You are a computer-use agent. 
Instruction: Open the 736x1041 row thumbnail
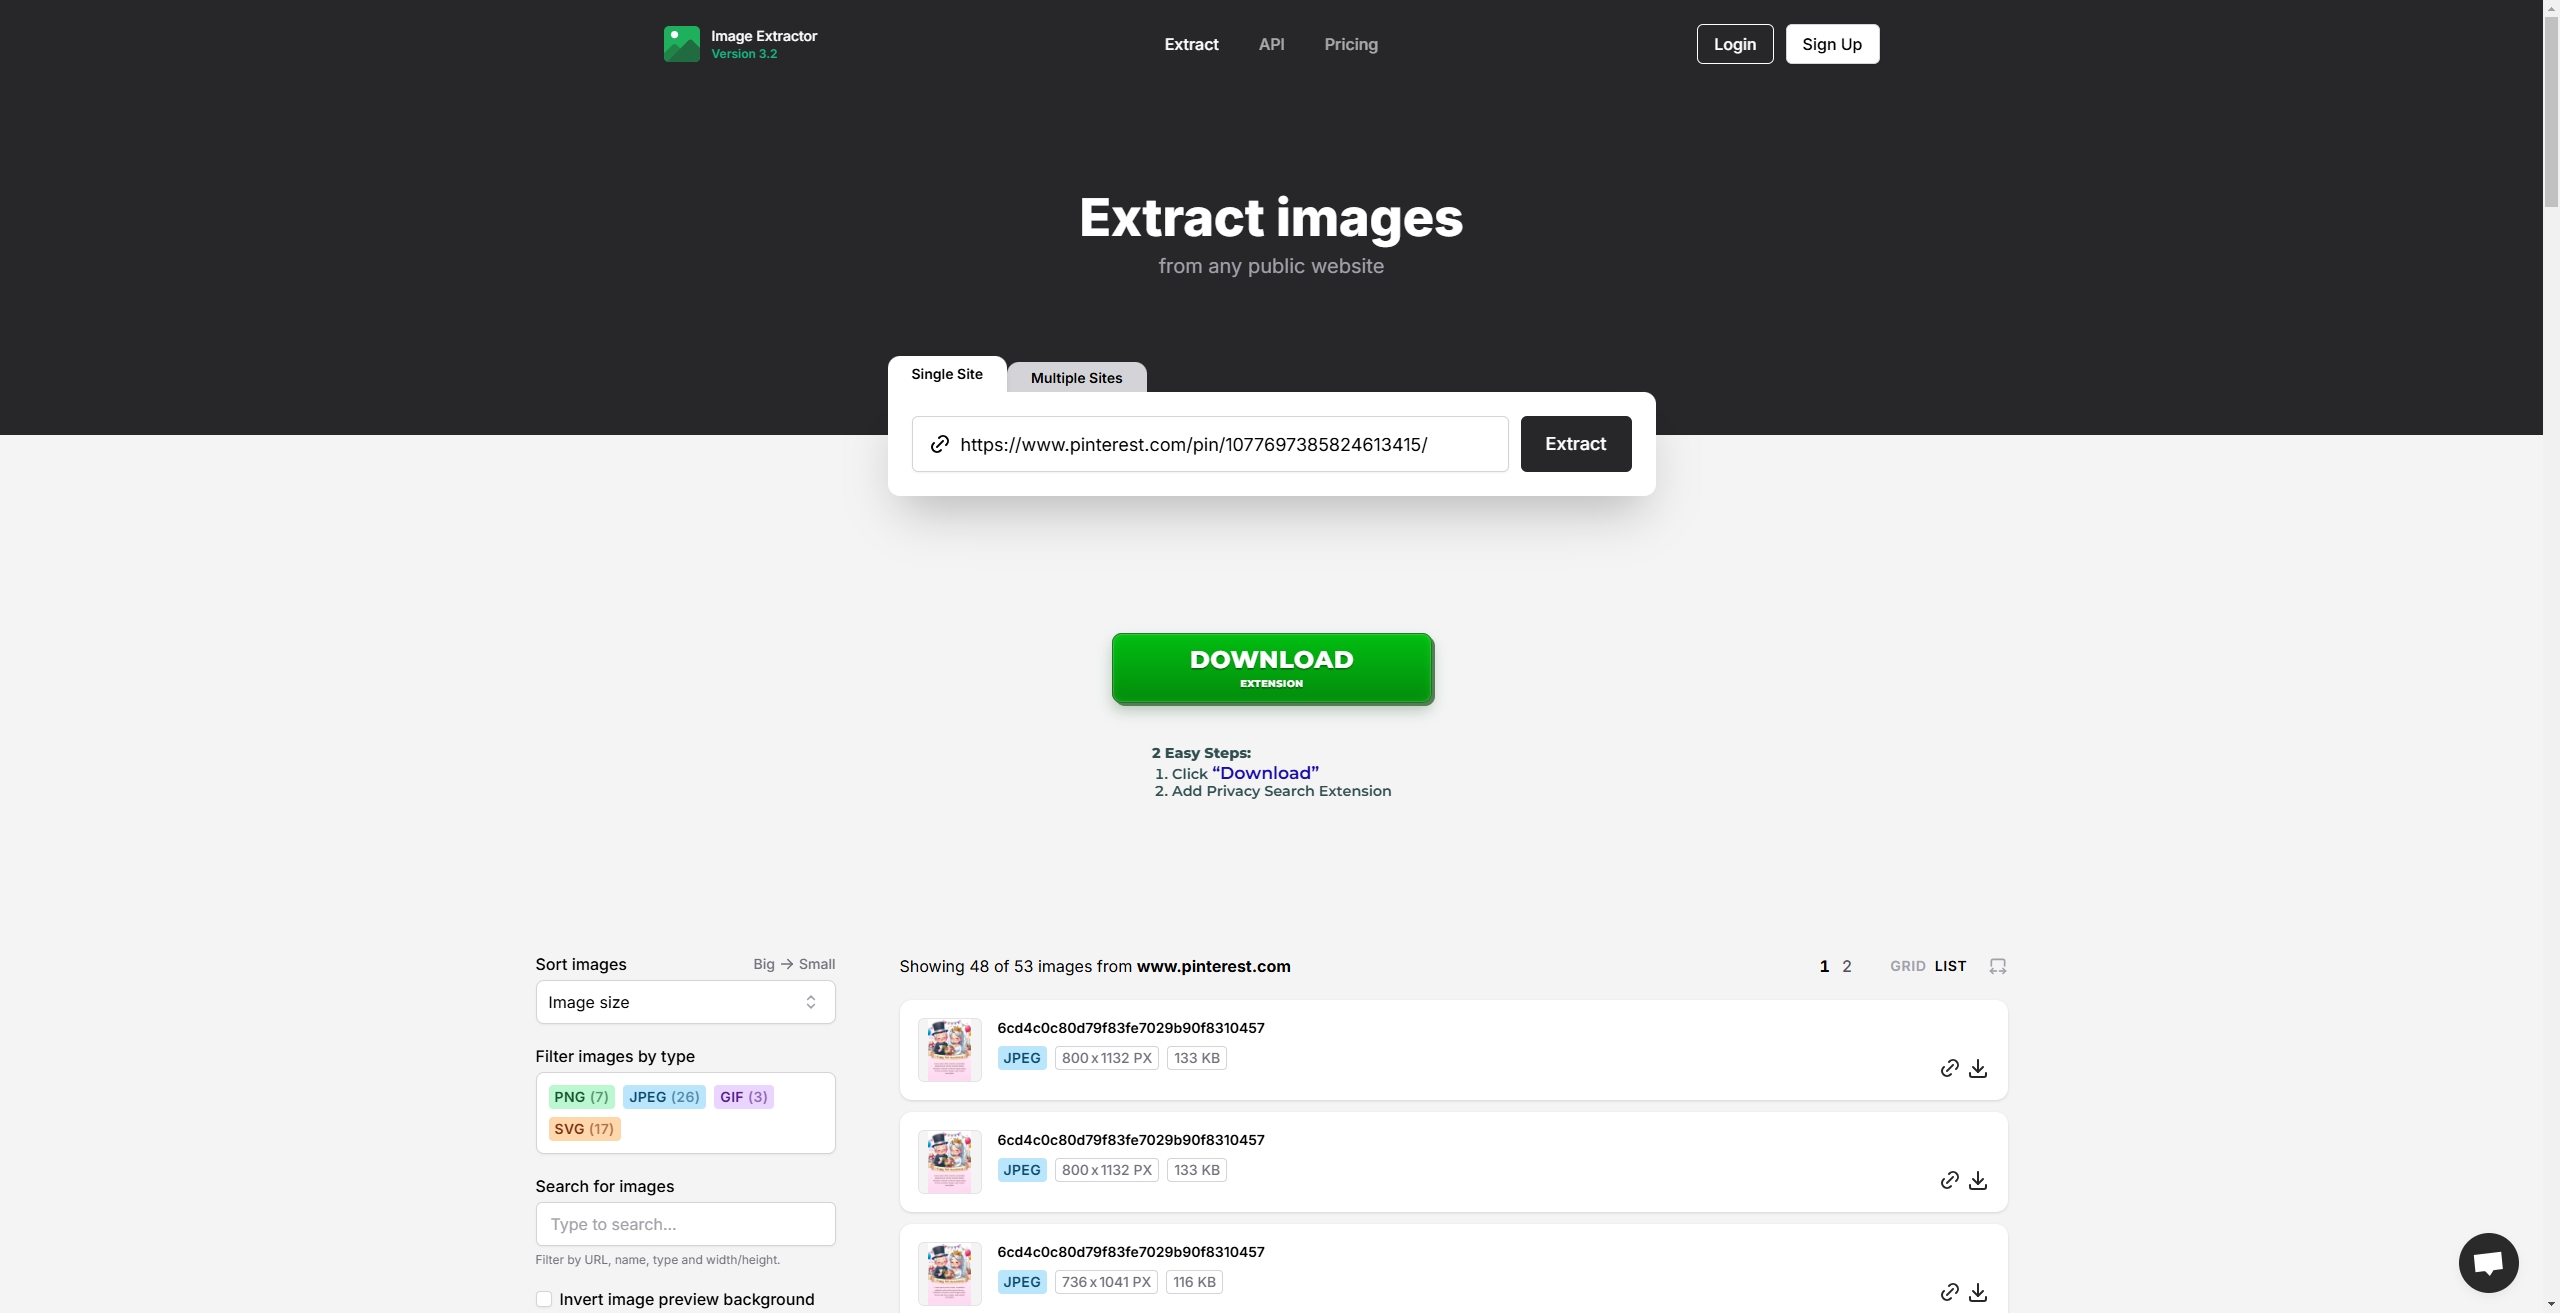click(949, 1274)
